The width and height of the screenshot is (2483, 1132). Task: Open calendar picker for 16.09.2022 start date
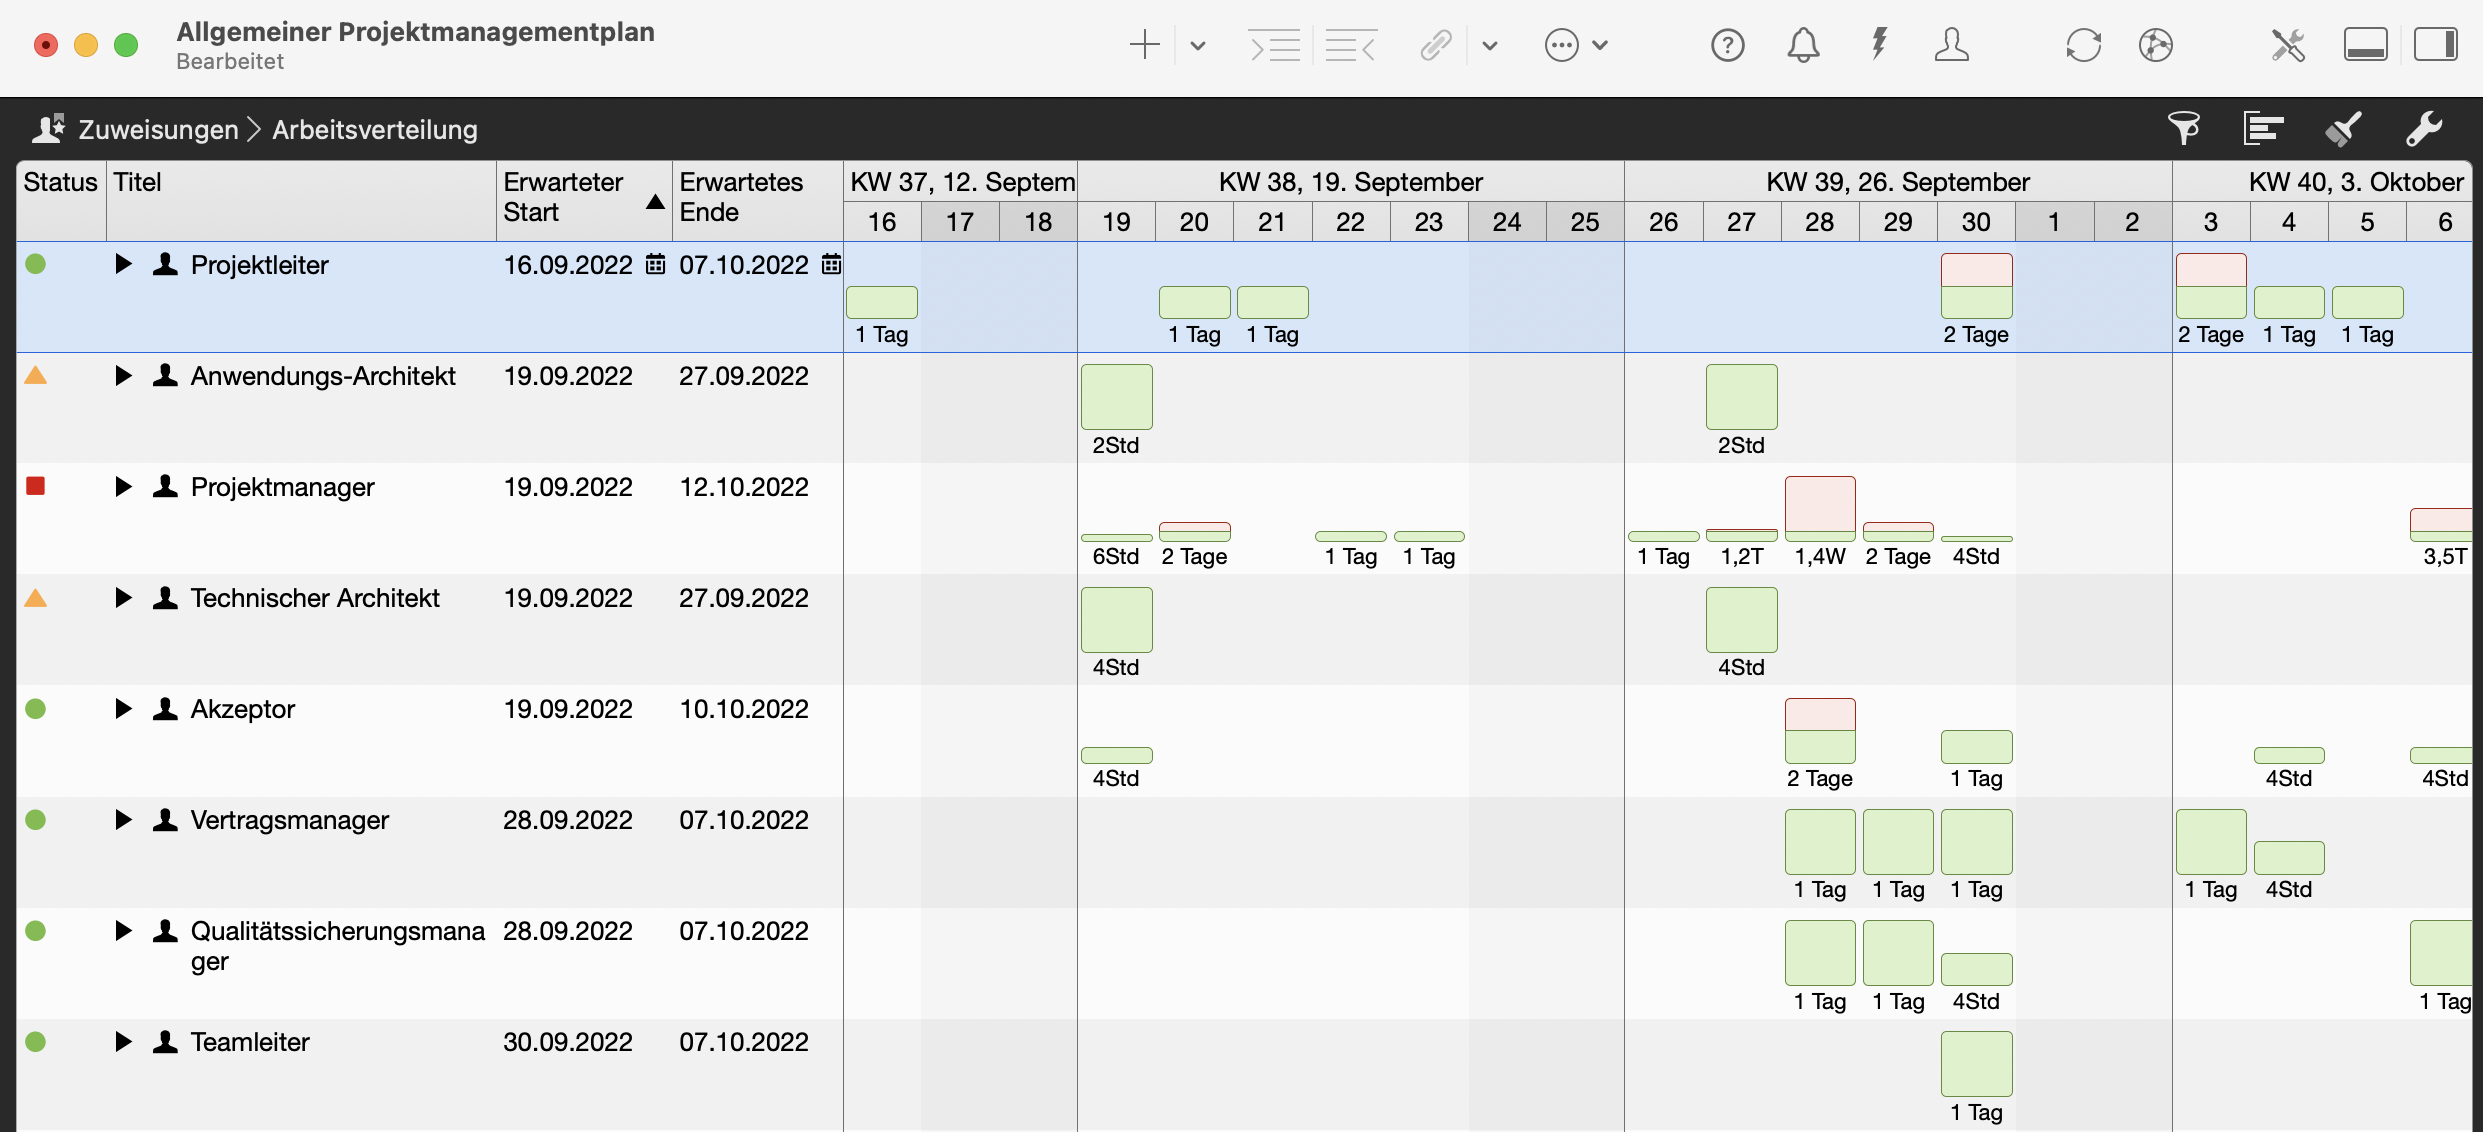coord(655,265)
